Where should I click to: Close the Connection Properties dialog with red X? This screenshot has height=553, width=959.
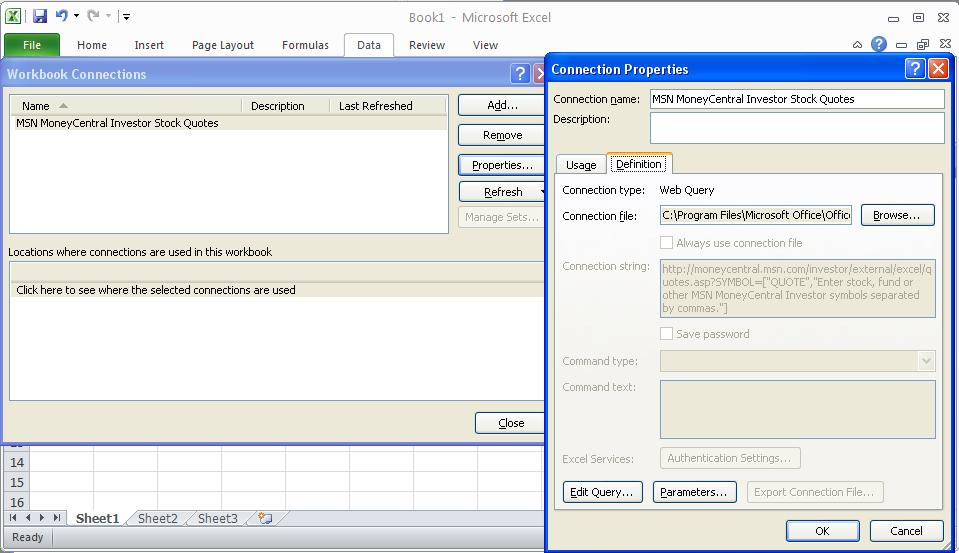(938, 69)
